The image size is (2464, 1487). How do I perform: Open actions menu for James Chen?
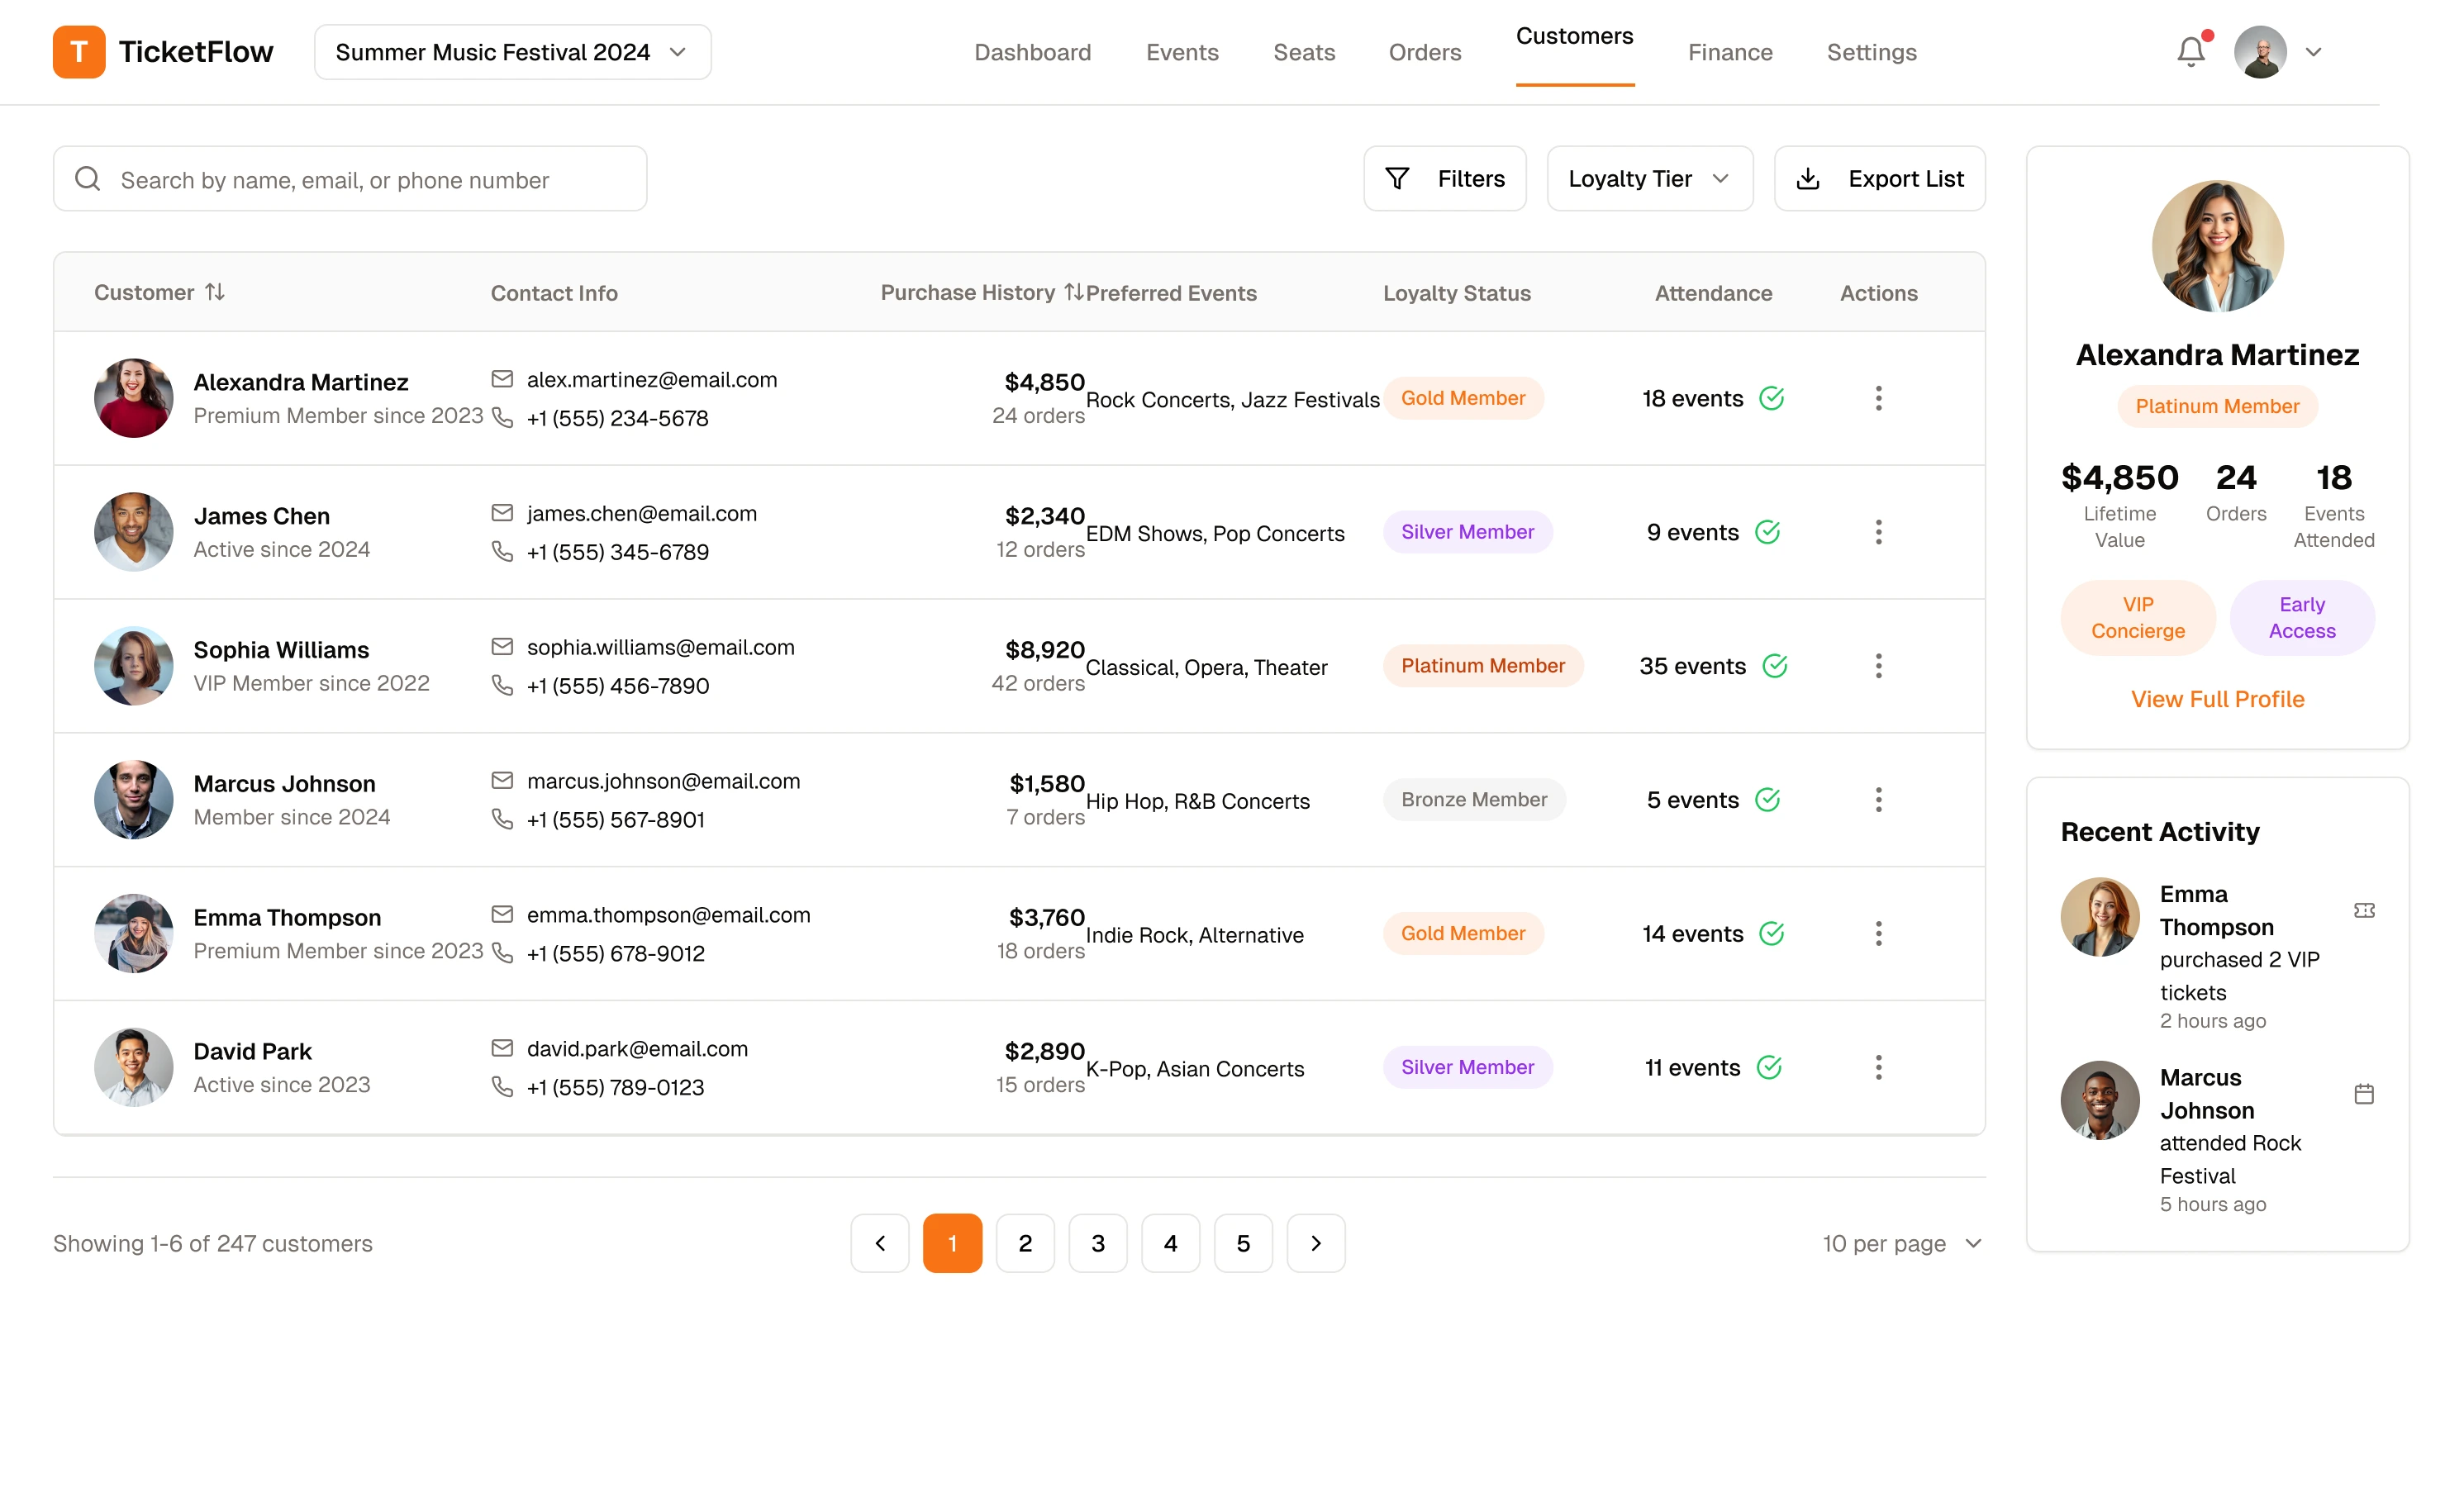(1878, 532)
